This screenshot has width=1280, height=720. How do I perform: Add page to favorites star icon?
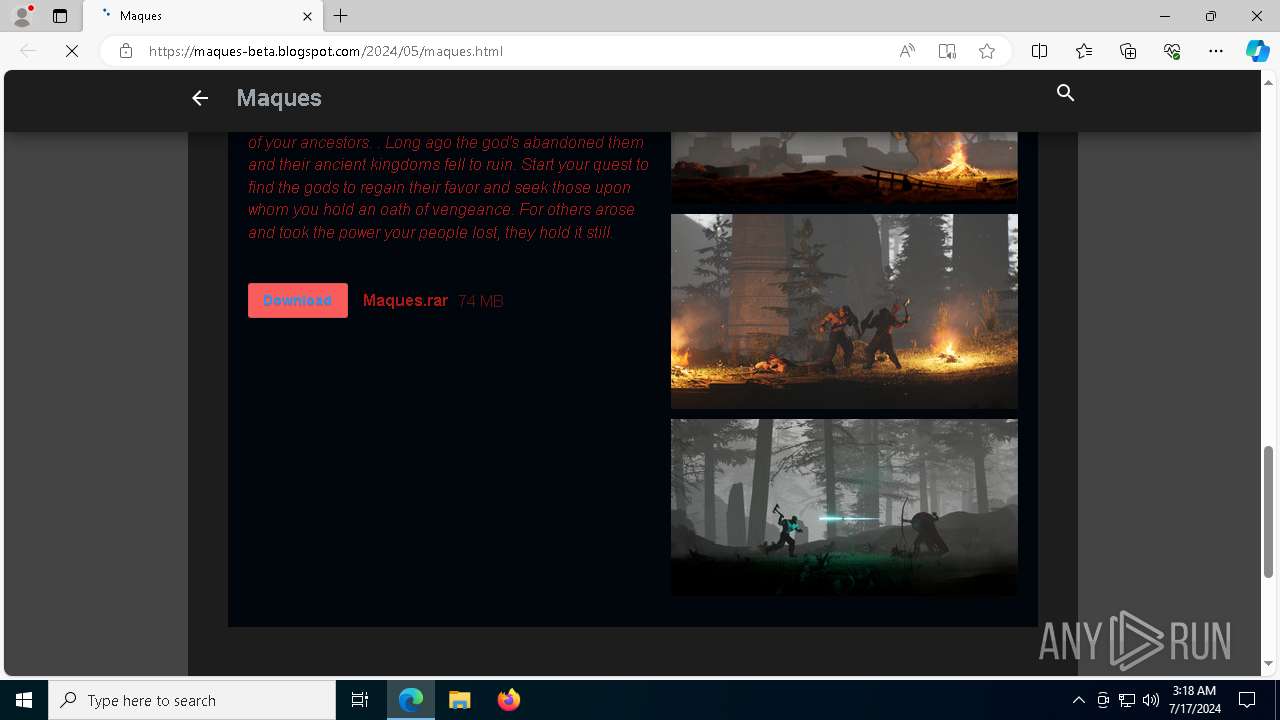coord(987,51)
